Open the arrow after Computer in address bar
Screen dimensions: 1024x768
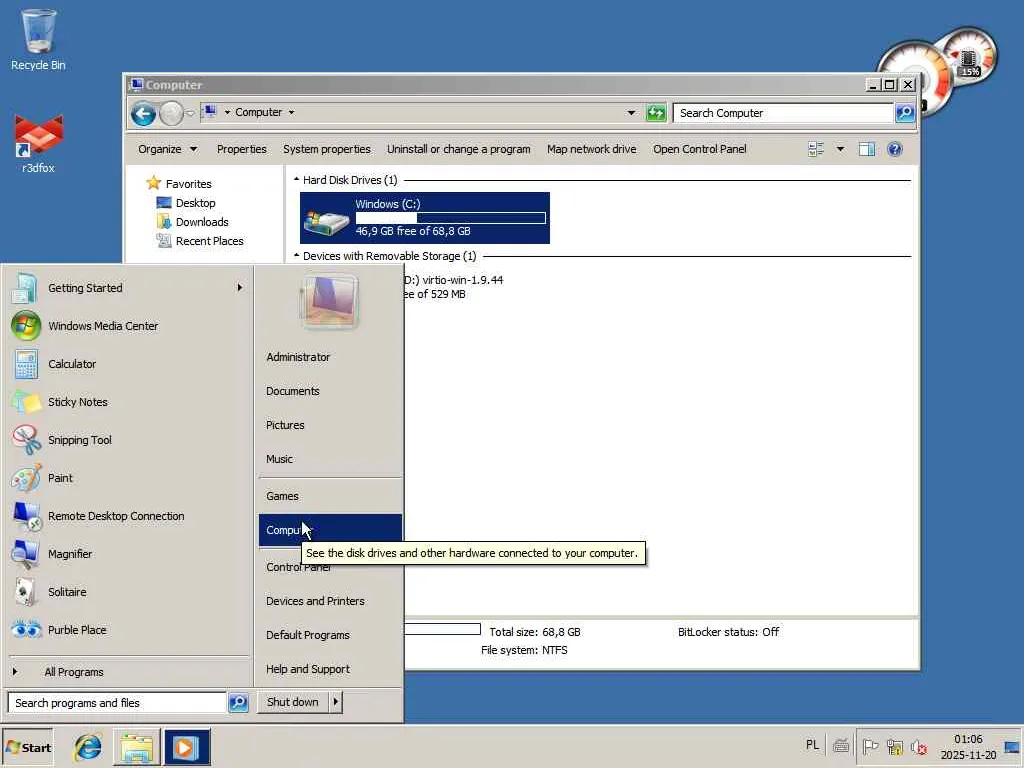point(291,112)
